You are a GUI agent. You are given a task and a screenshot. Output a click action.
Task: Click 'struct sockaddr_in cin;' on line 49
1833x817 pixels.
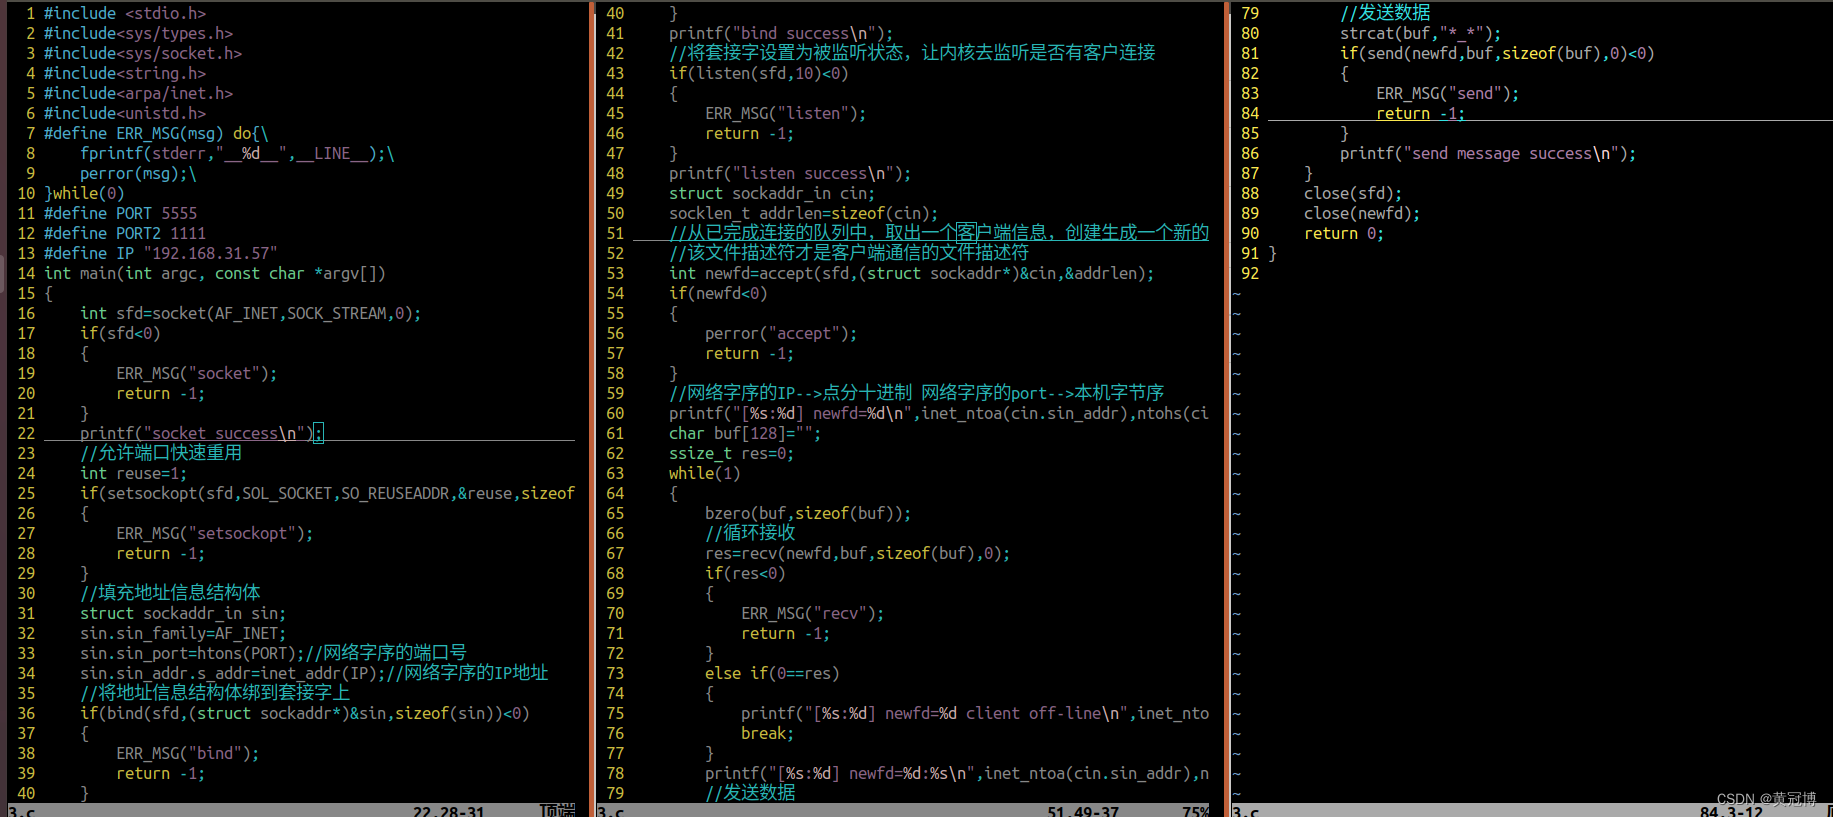click(772, 193)
